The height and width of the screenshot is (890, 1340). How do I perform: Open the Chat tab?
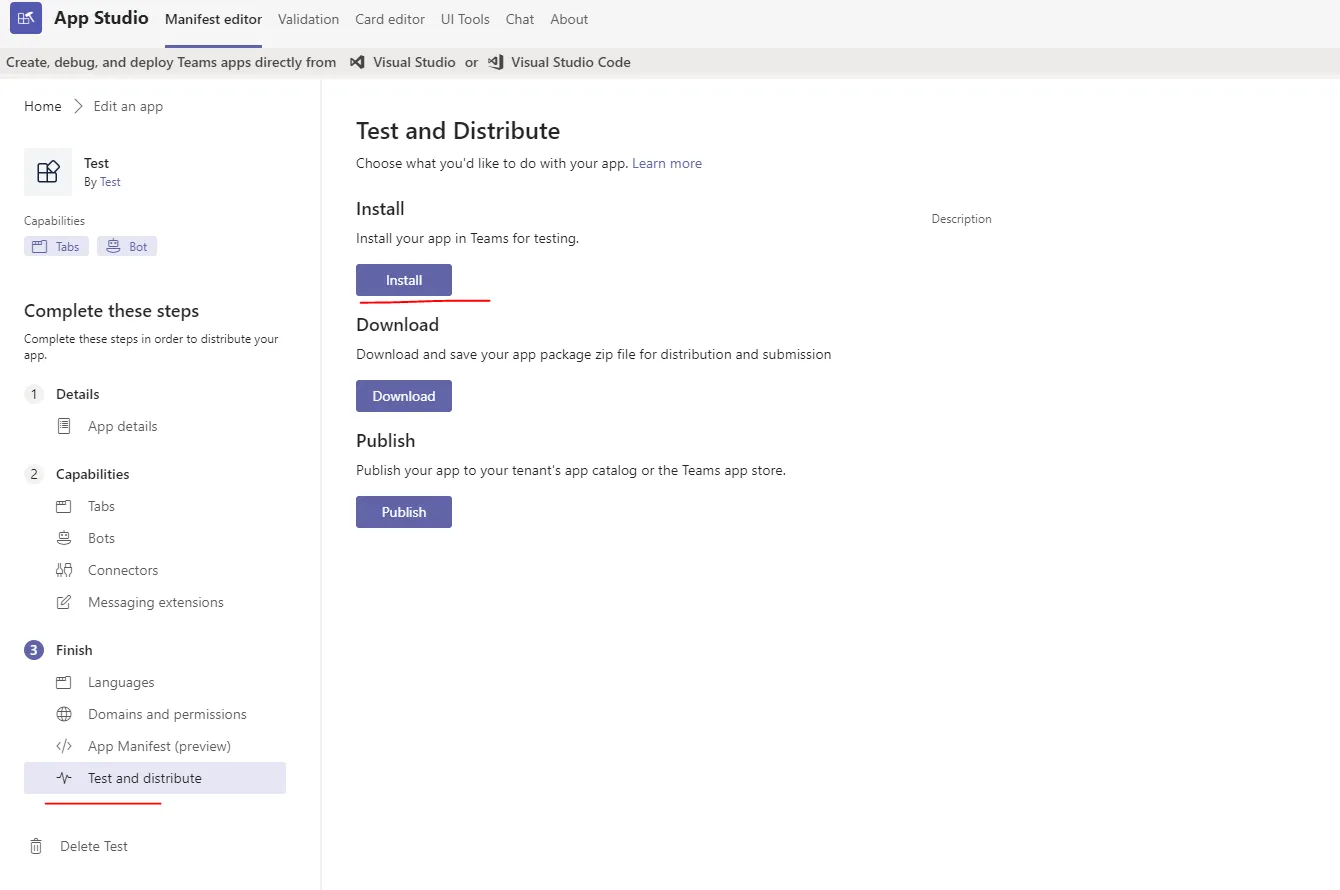click(x=520, y=19)
